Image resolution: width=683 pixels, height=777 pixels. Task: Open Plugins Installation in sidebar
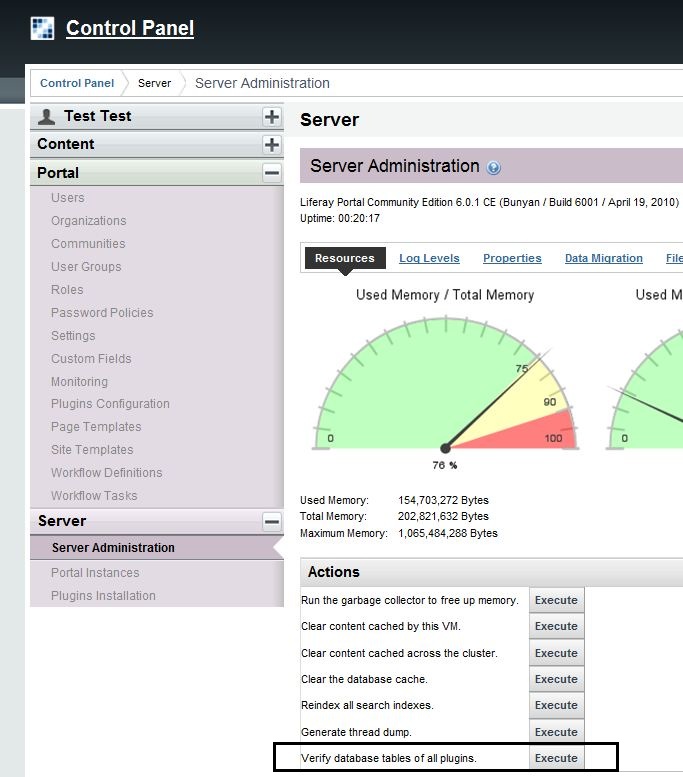103,596
